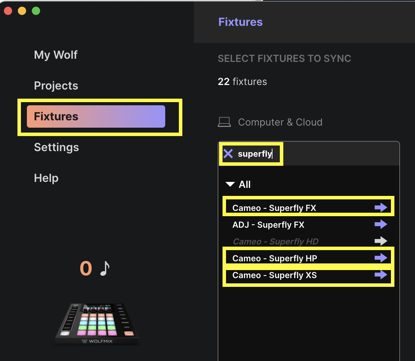Select the ADJ - Superfly FX row
The image size is (415, 361).
[308, 225]
